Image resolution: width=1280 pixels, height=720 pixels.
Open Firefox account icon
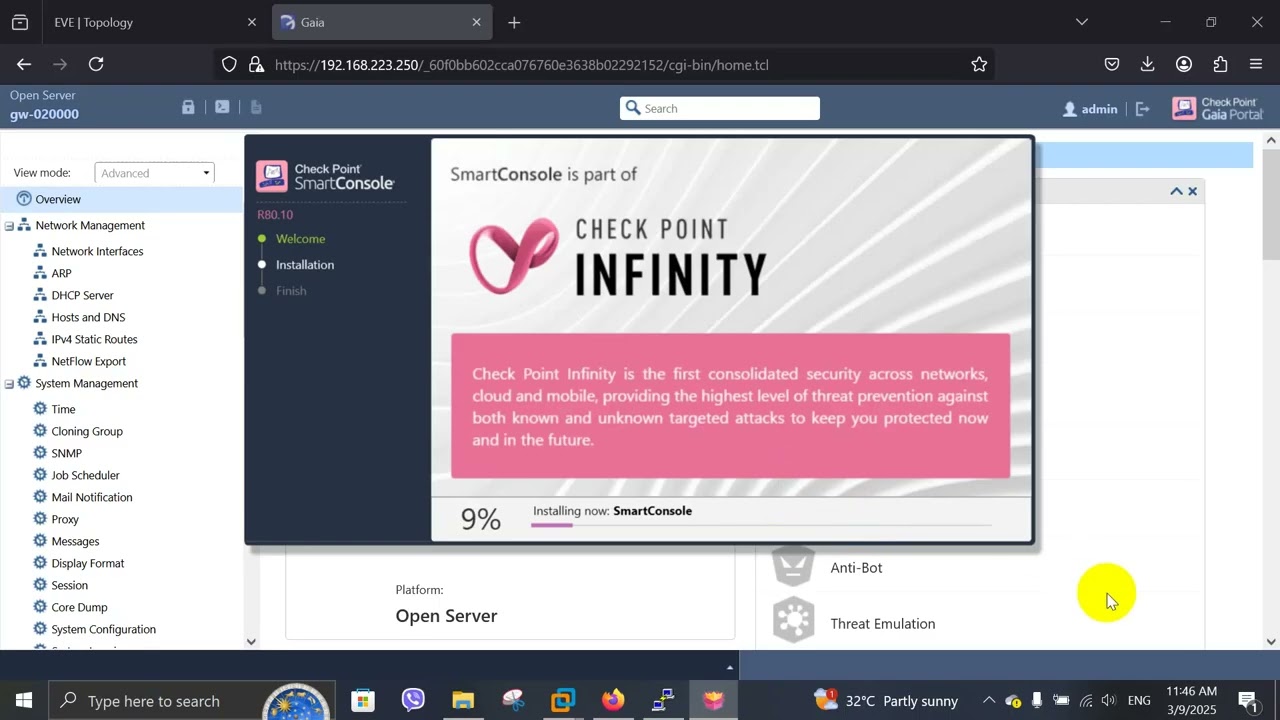pos(1184,64)
